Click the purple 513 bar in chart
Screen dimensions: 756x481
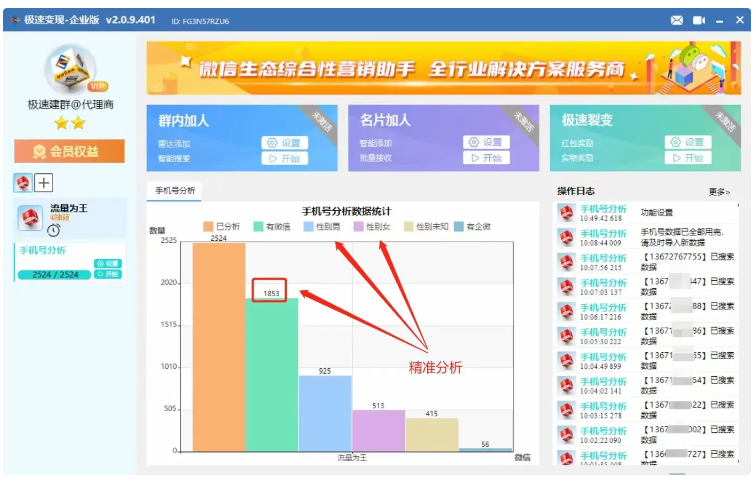point(378,430)
